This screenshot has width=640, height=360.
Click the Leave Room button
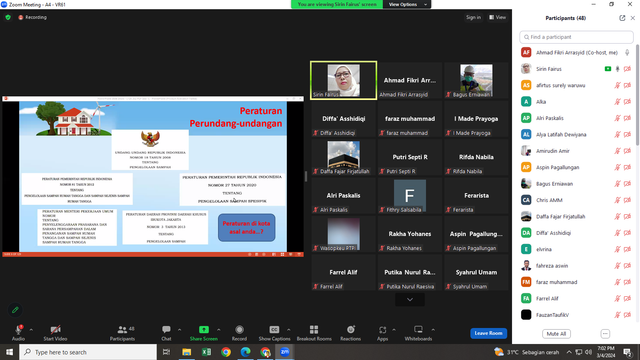[489, 333]
